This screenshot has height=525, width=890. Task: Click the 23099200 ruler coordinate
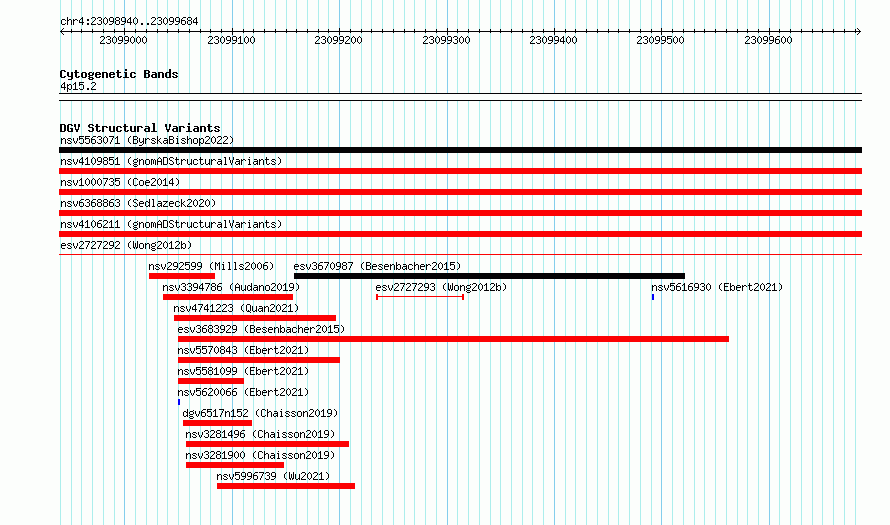click(338, 40)
